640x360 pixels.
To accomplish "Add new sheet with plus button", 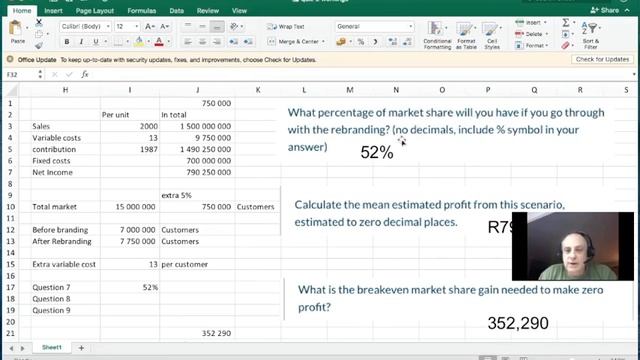I will coord(81,348).
